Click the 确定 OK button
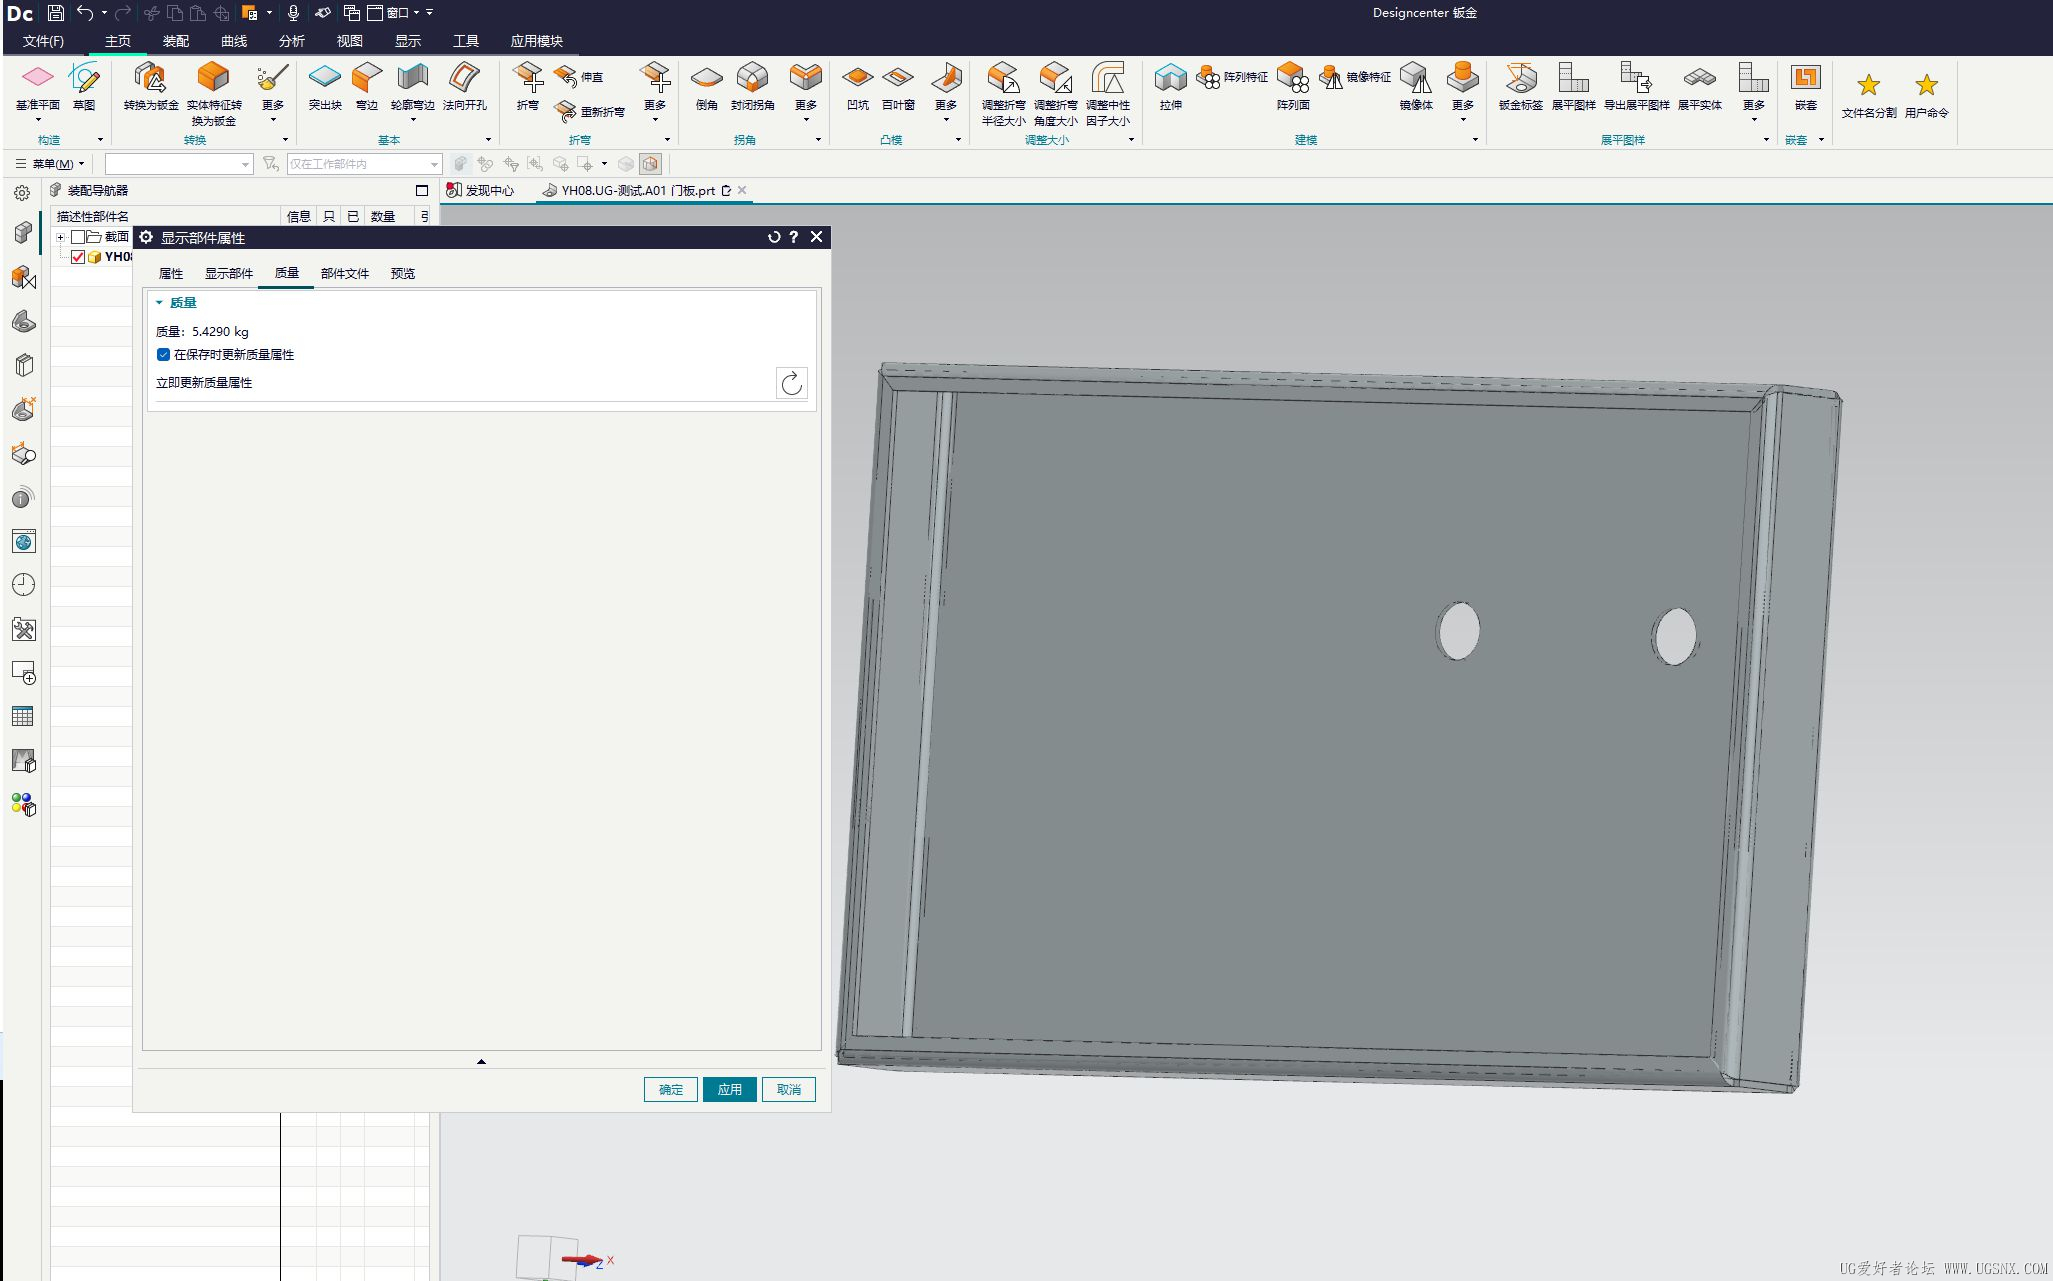 click(x=671, y=1089)
